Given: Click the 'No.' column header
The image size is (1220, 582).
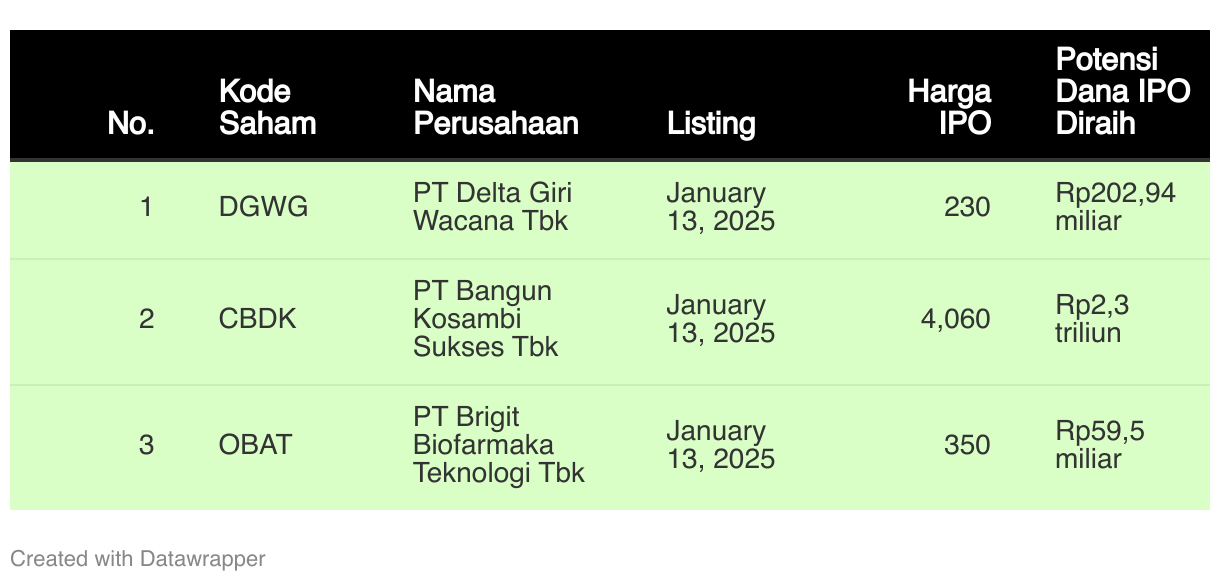Looking at the screenshot, I should (x=130, y=124).
